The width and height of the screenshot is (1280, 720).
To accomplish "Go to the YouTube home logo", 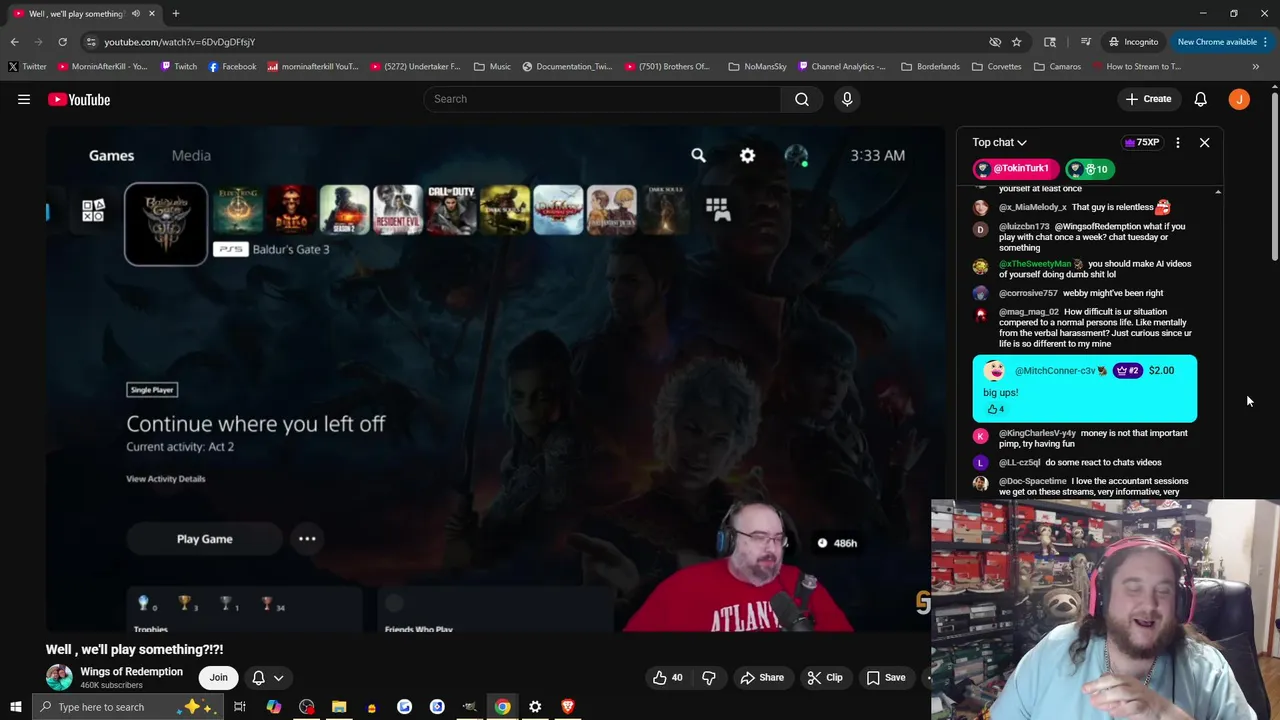I will 79,99.
